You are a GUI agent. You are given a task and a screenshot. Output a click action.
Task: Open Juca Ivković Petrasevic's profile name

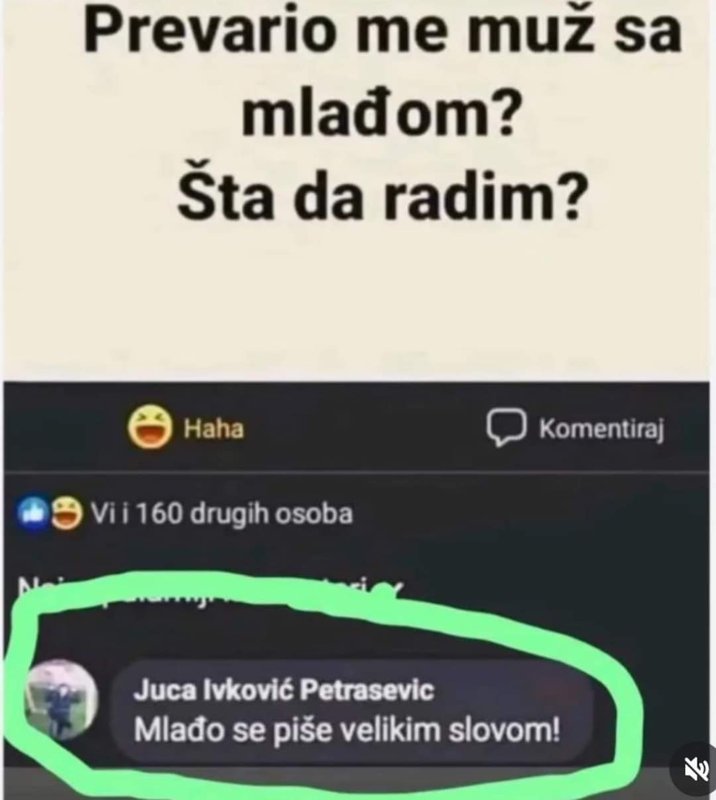click(284, 691)
